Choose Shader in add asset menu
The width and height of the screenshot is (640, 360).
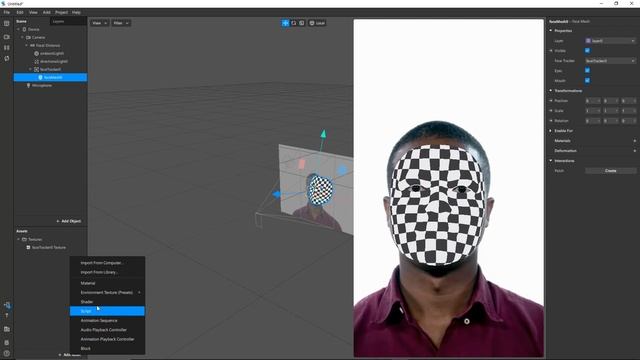pos(107,302)
